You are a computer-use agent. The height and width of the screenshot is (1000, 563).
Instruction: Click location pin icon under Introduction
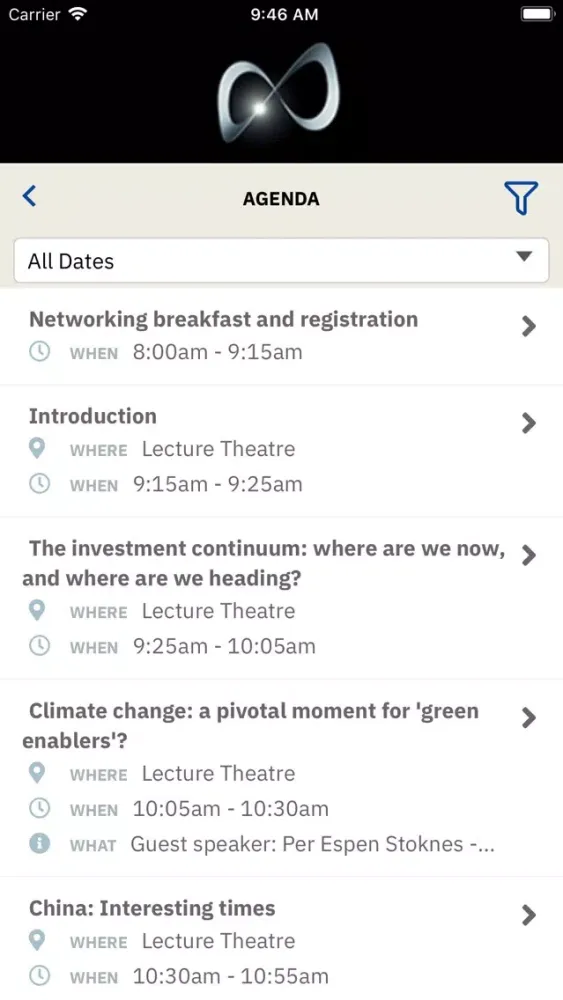(x=38, y=449)
